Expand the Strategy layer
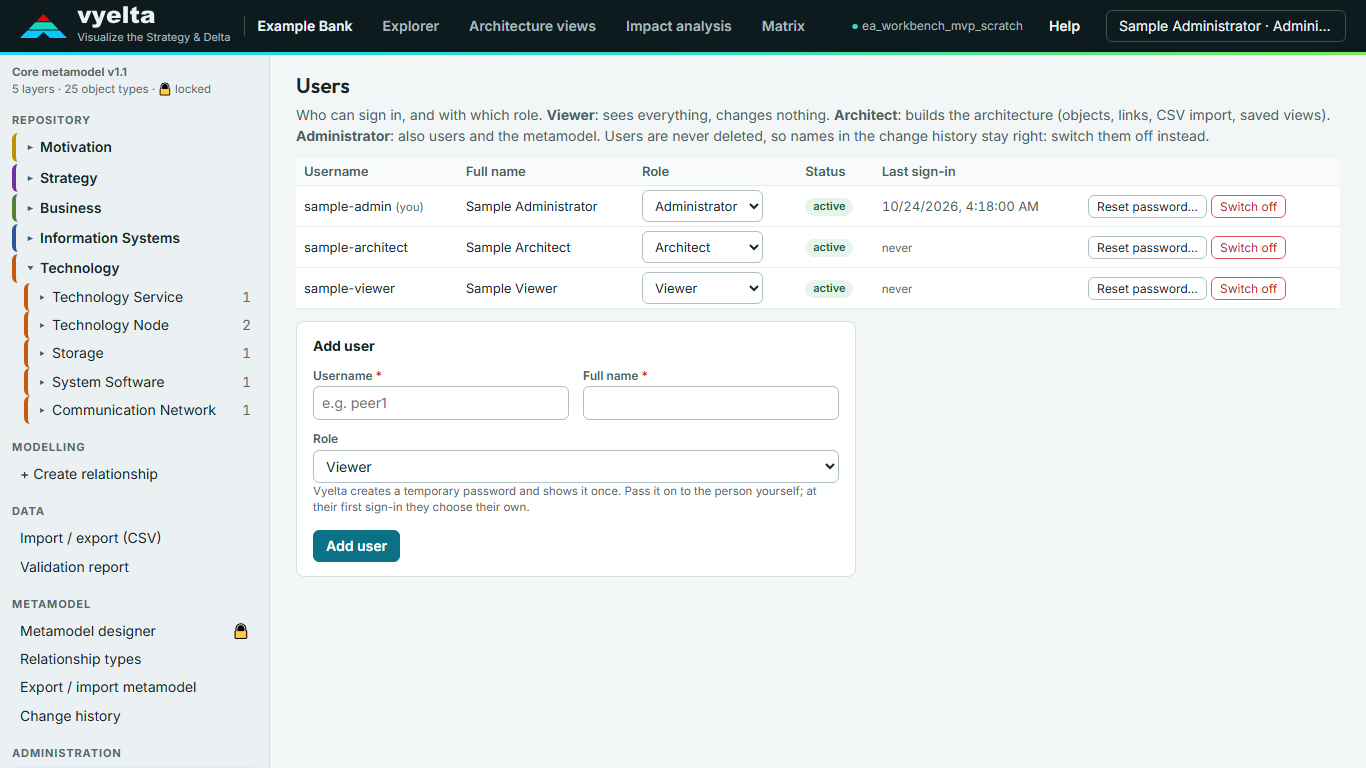 pos(30,178)
